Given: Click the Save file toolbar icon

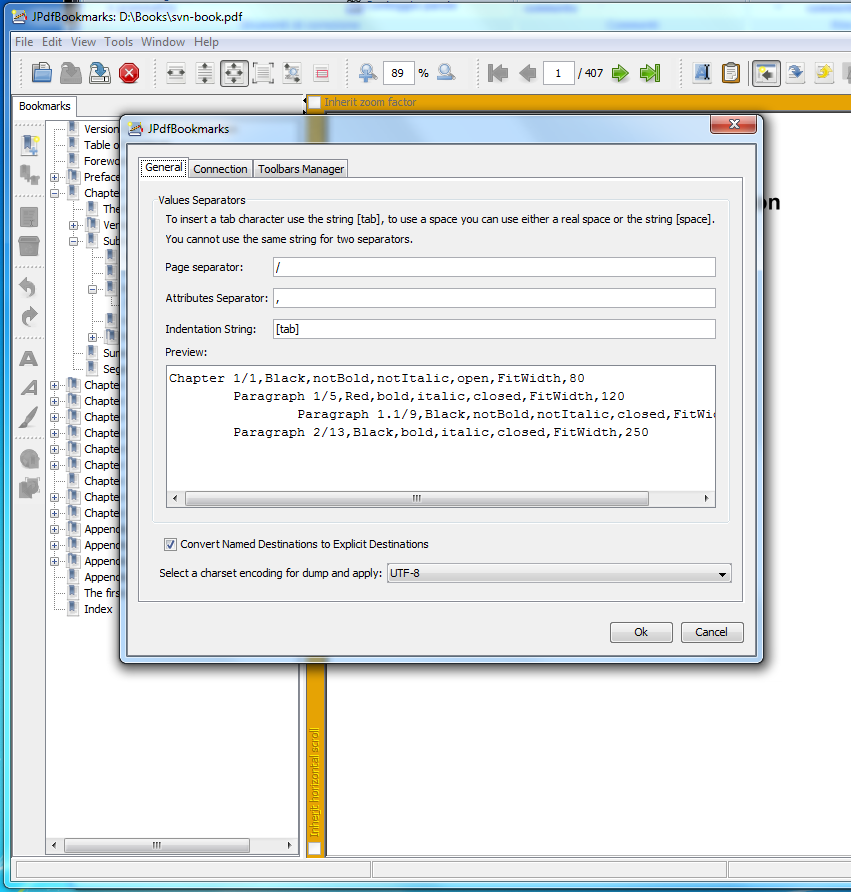Looking at the screenshot, I should [x=71, y=73].
